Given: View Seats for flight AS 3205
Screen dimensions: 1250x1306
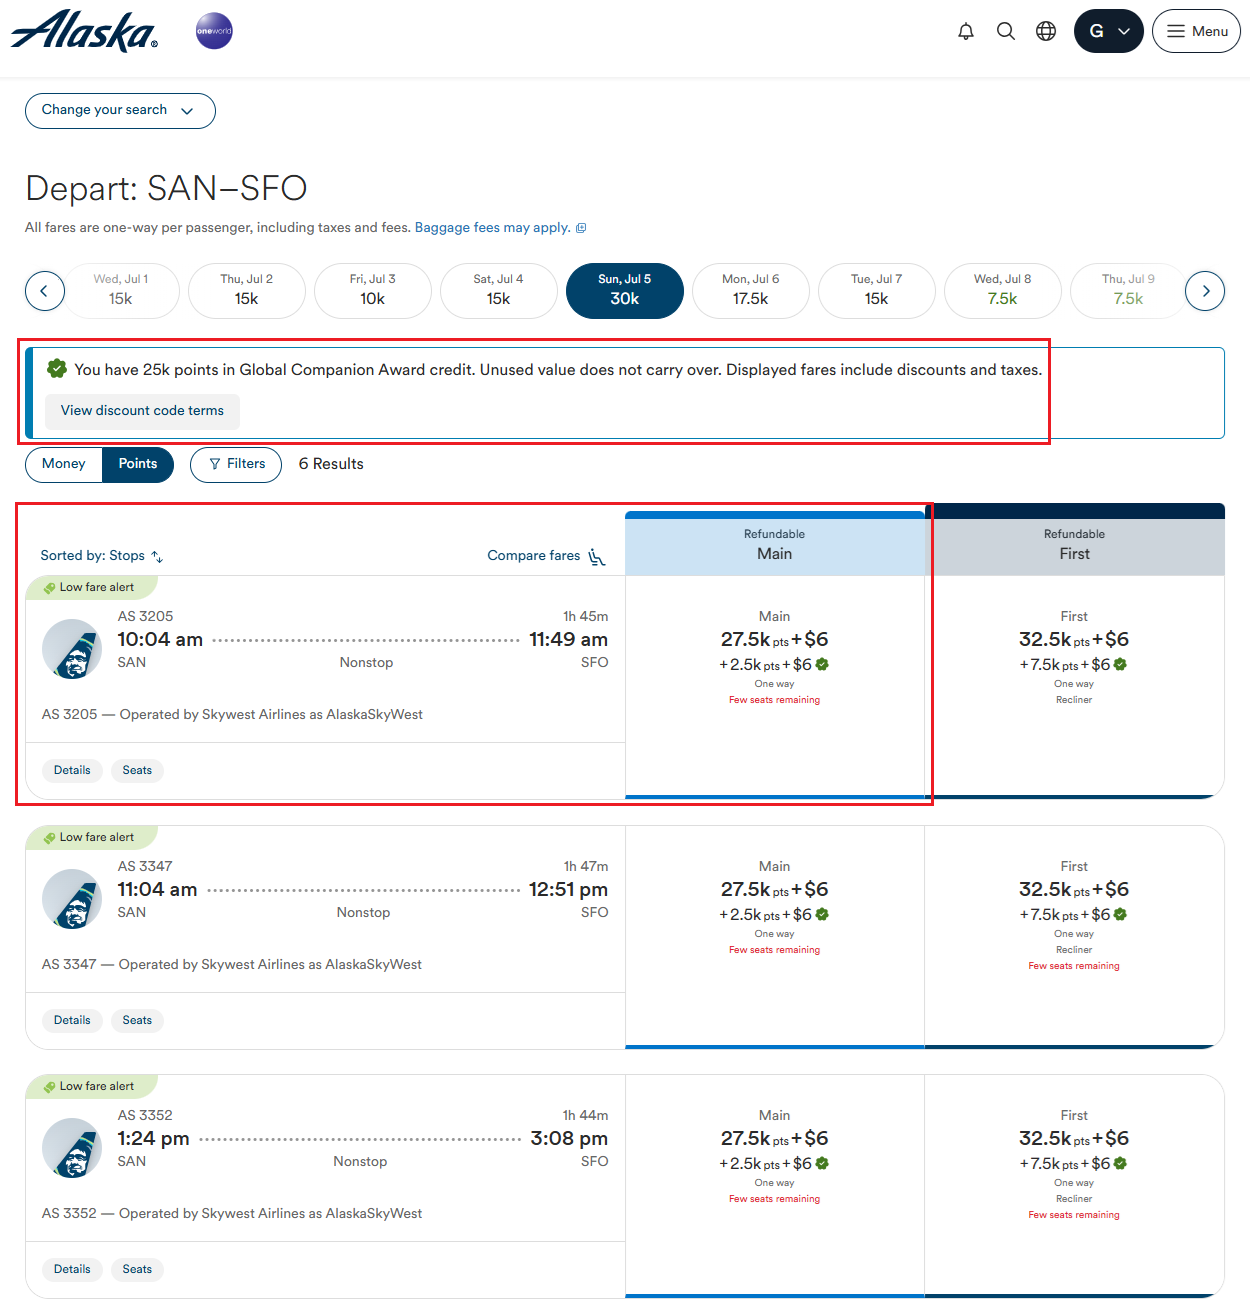Looking at the screenshot, I should (x=137, y=770).
